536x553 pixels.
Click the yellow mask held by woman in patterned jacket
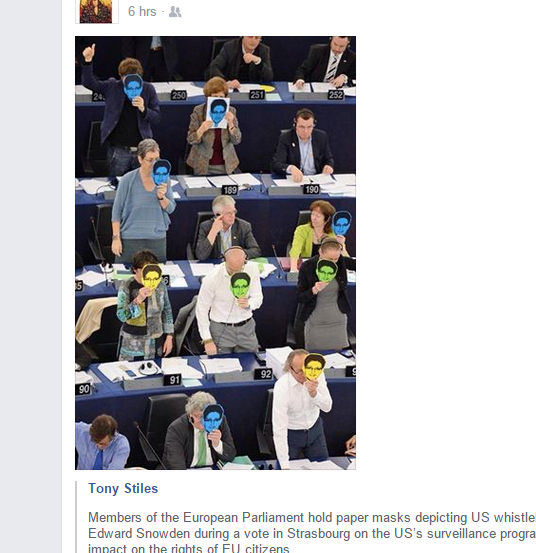tap(152, 277)
